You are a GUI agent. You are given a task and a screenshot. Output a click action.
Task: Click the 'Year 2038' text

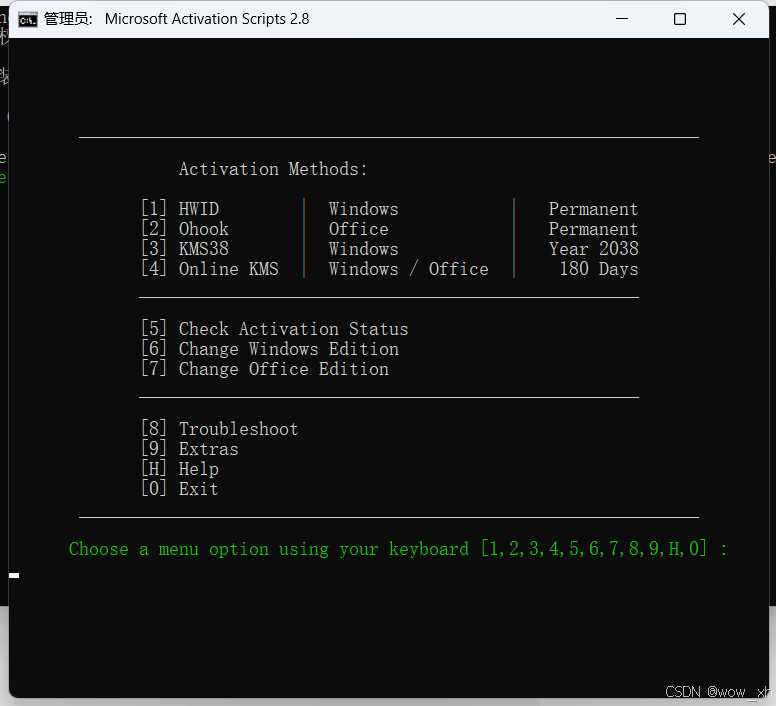click(x=593, y=248)
